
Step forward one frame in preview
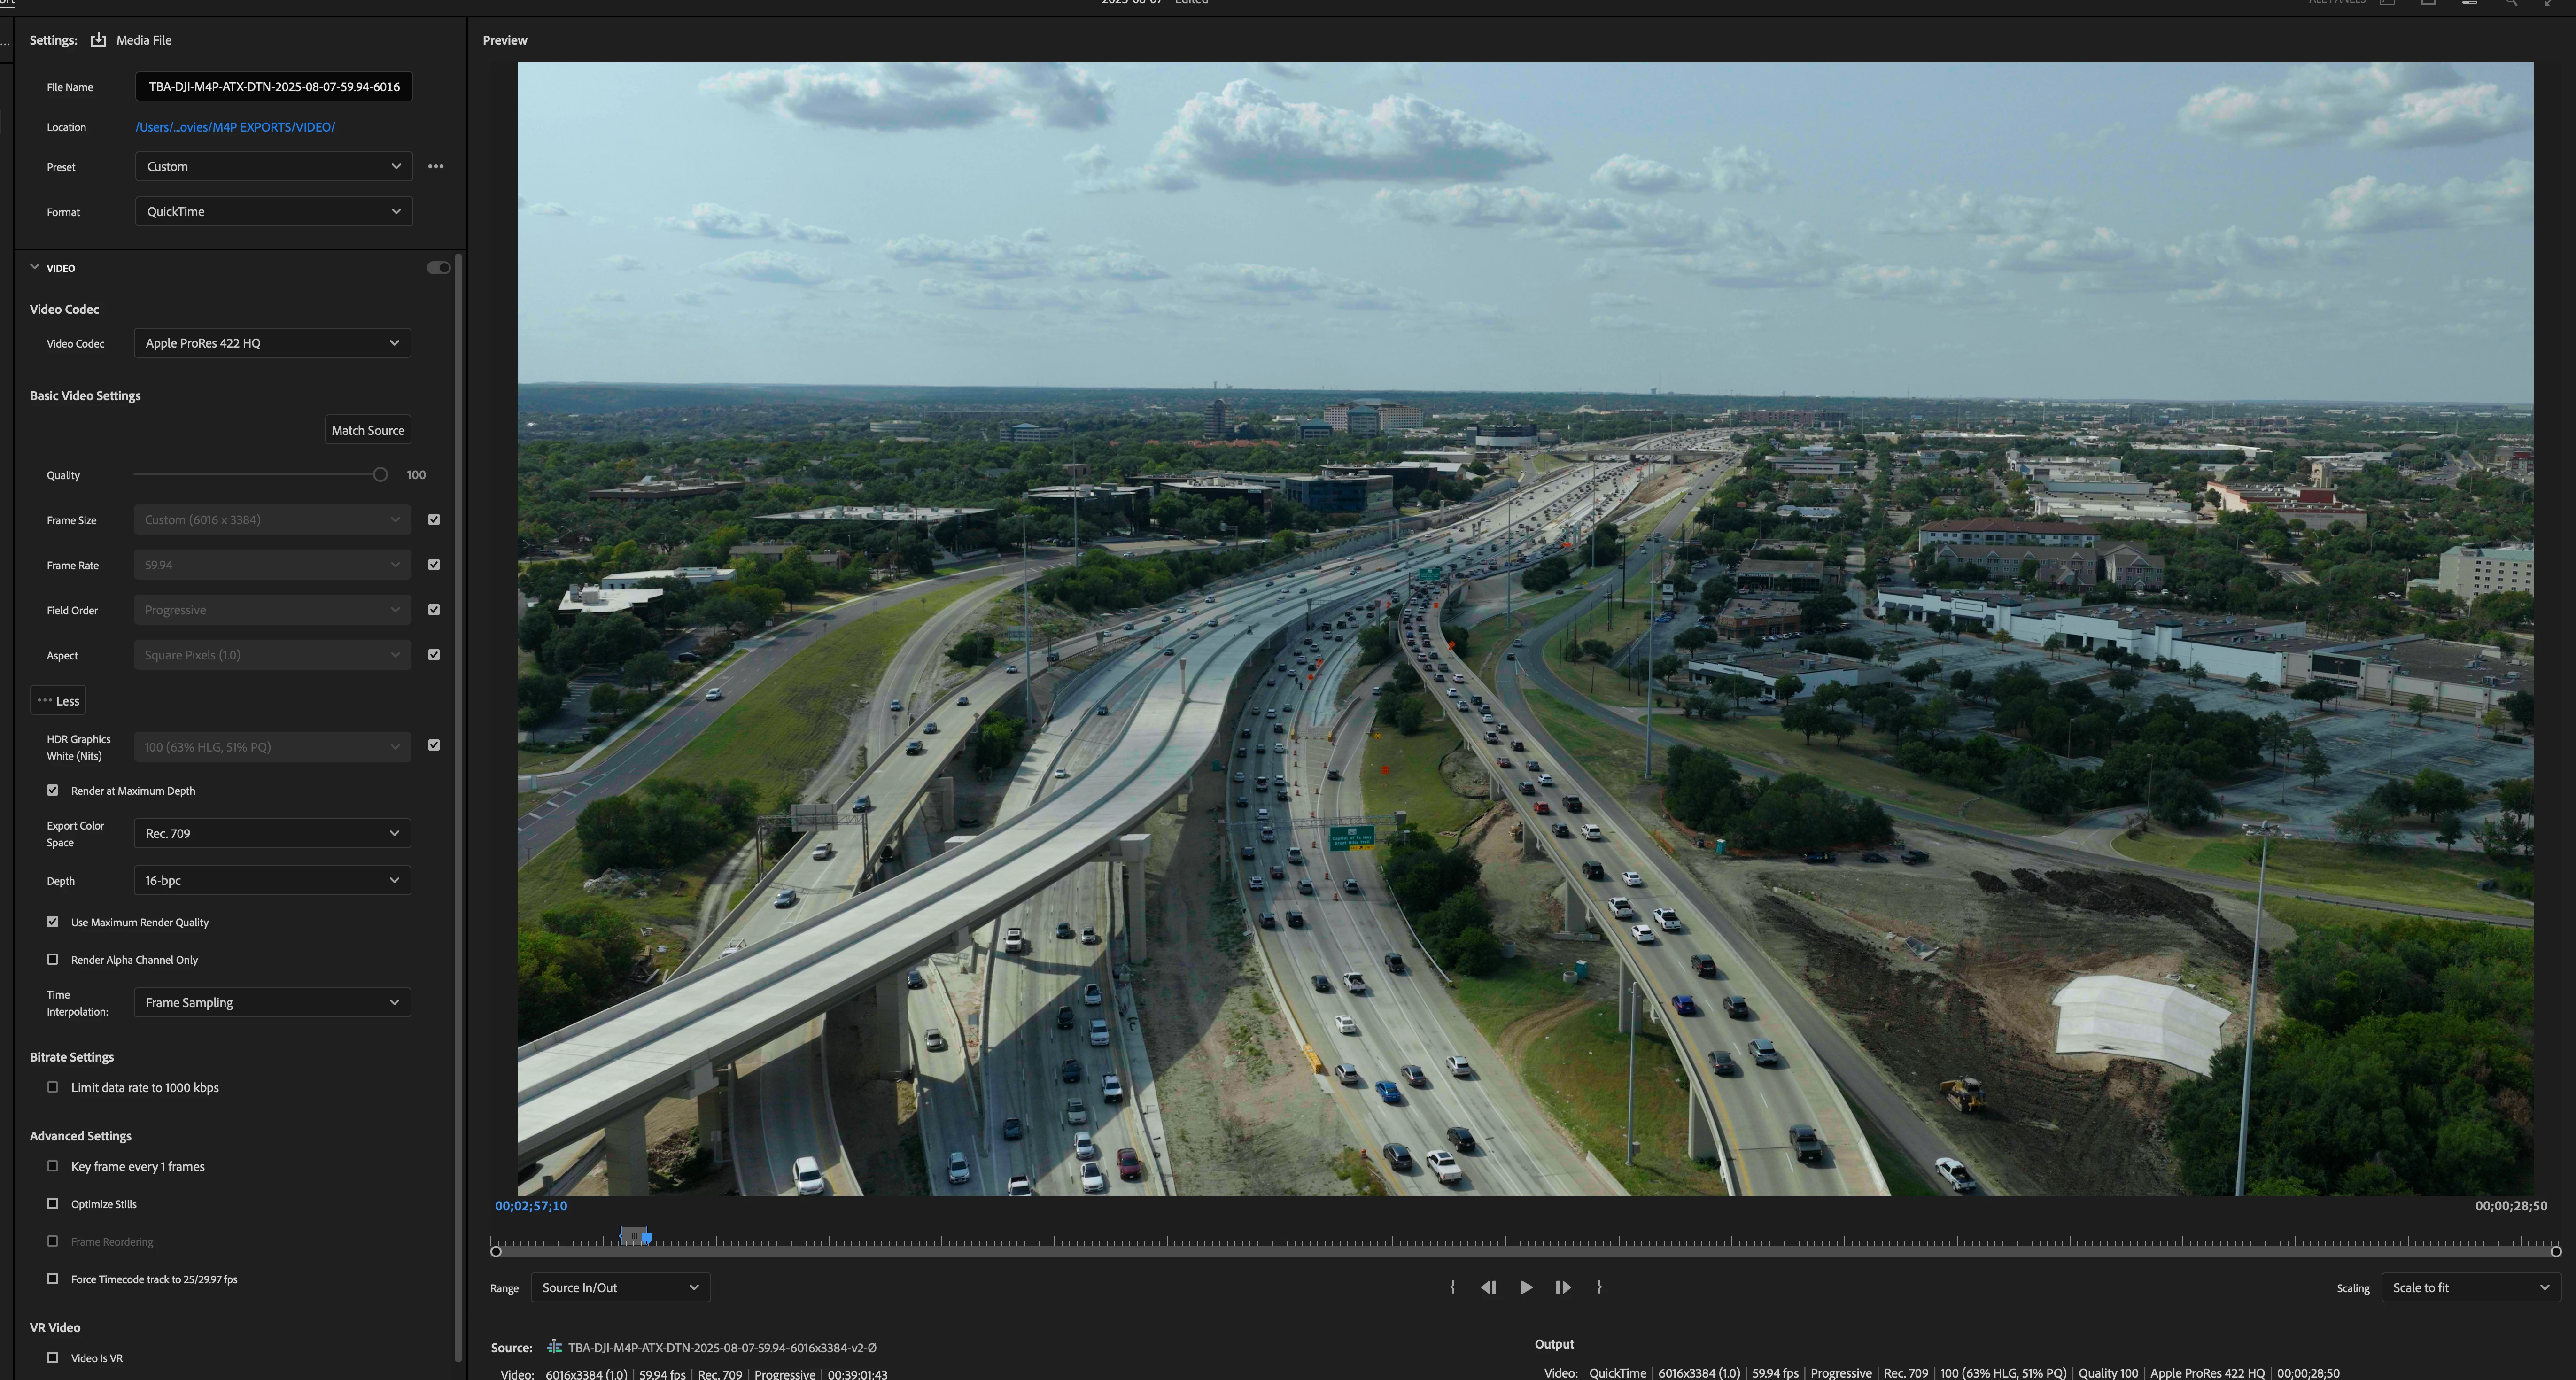[x=1563, y=1287]
